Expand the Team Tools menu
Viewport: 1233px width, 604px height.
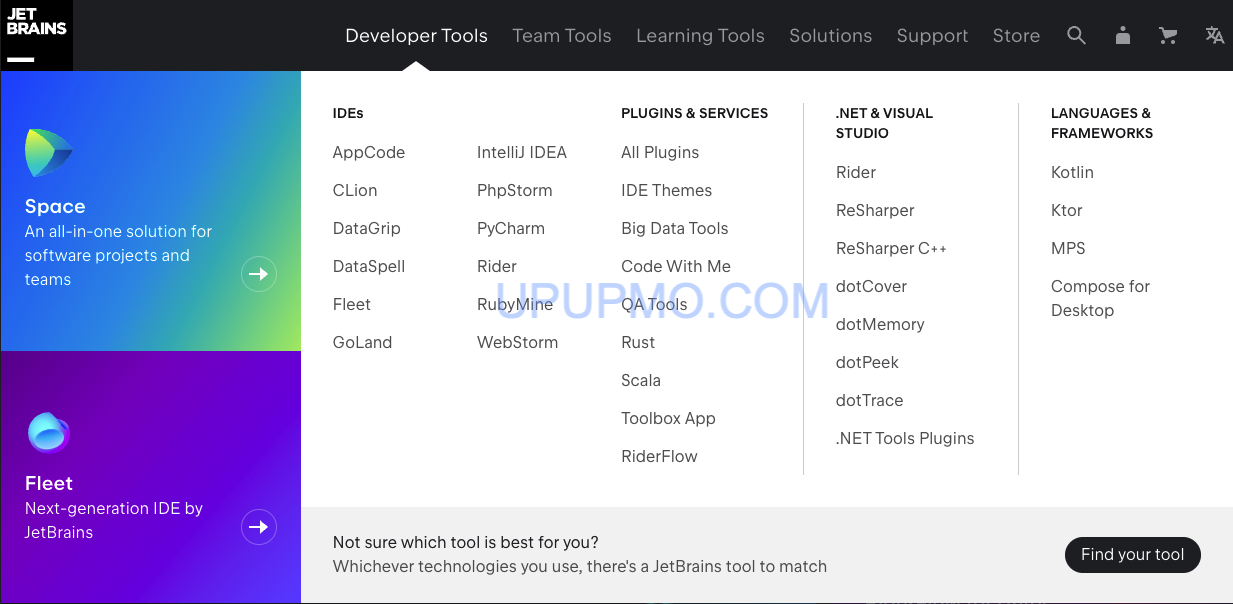pos(561,36)
